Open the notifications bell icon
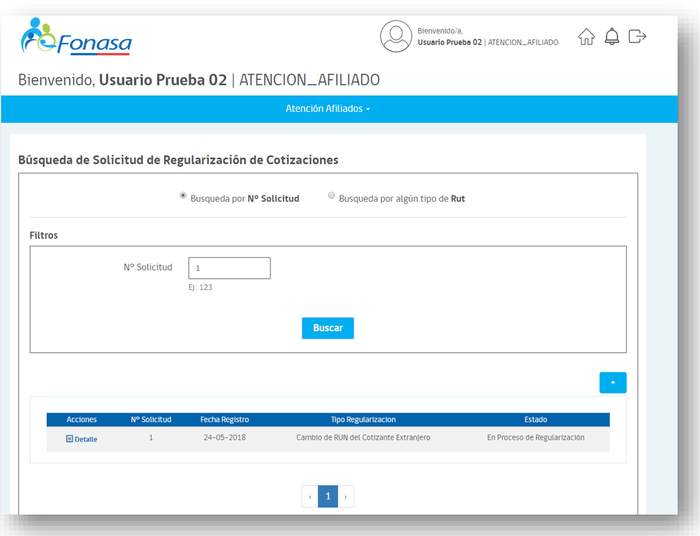700x536 pixels. [x=612, y=37]
